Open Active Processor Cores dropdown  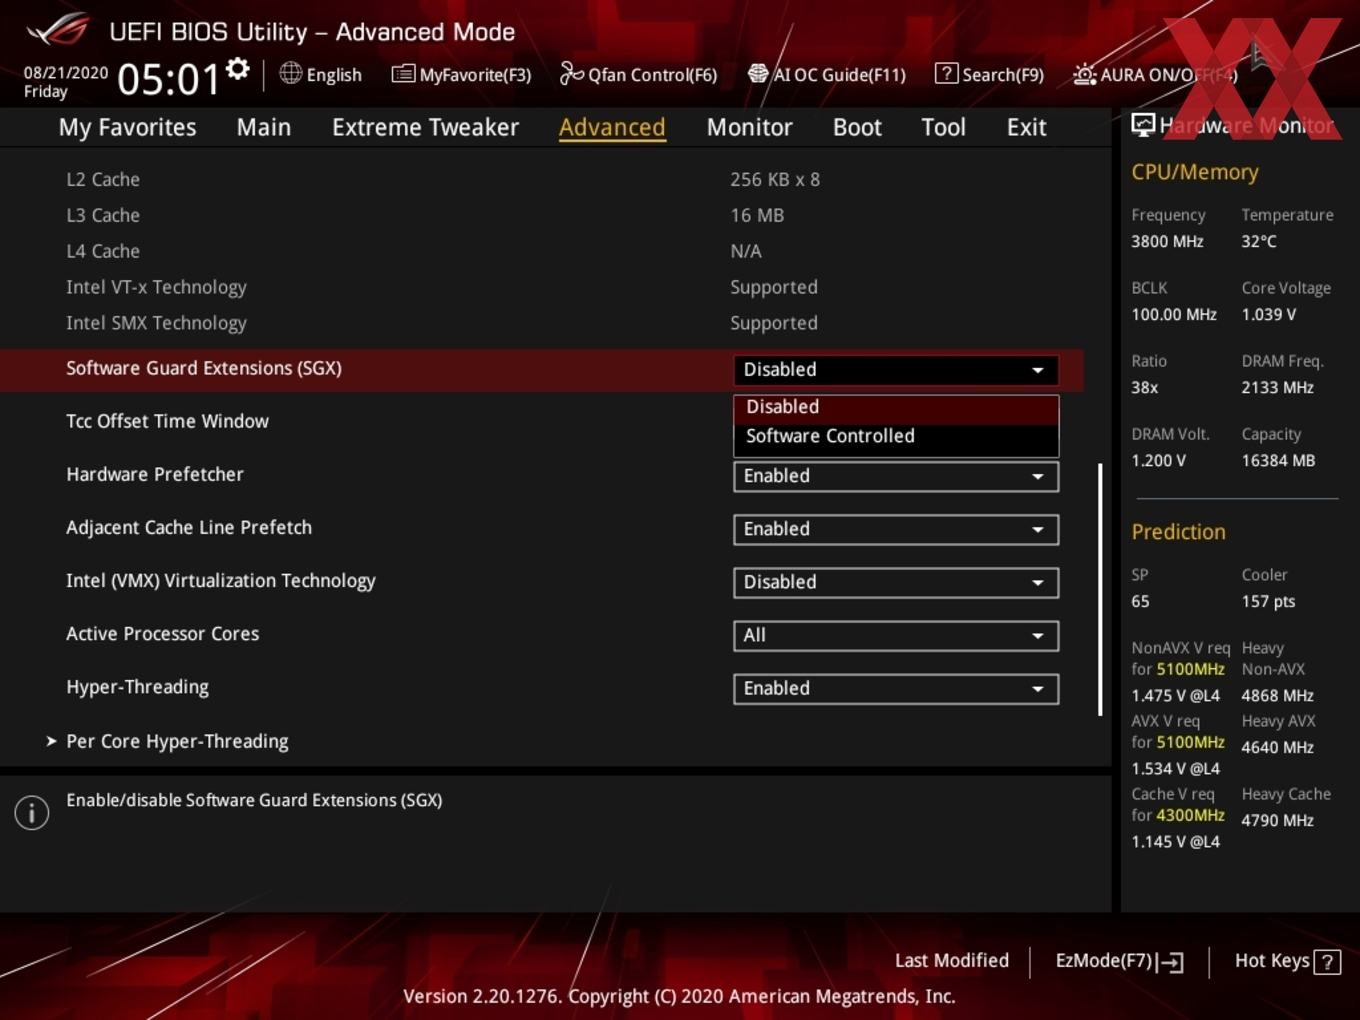click(895, 635)
